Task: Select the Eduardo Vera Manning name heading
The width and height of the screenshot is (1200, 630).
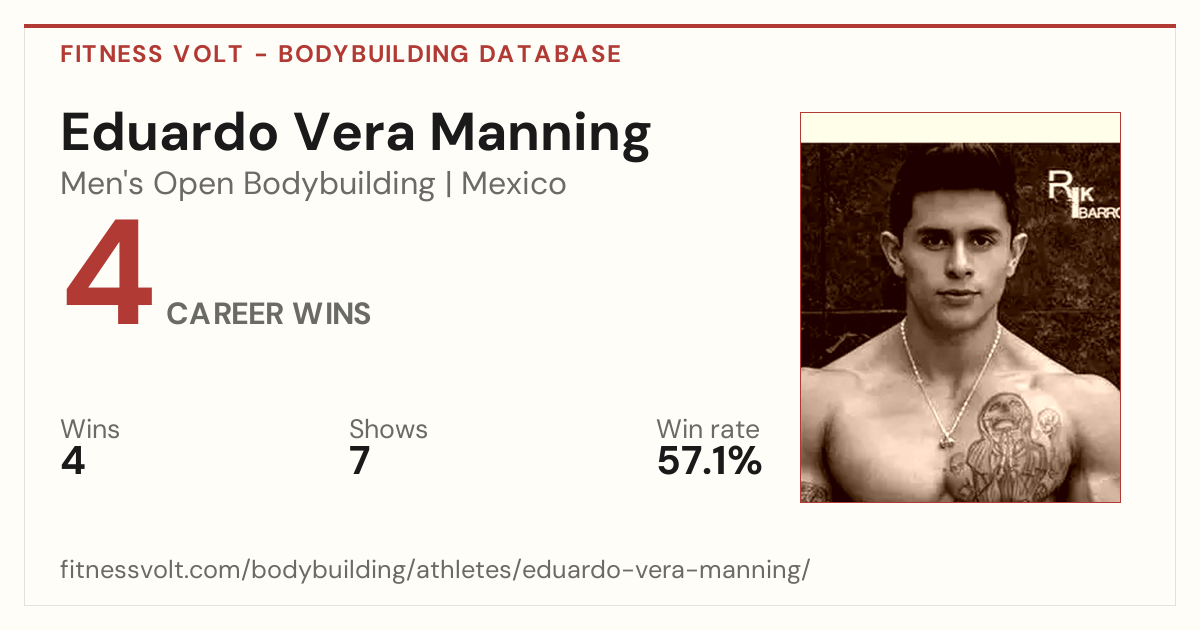Action: point(356,134)
